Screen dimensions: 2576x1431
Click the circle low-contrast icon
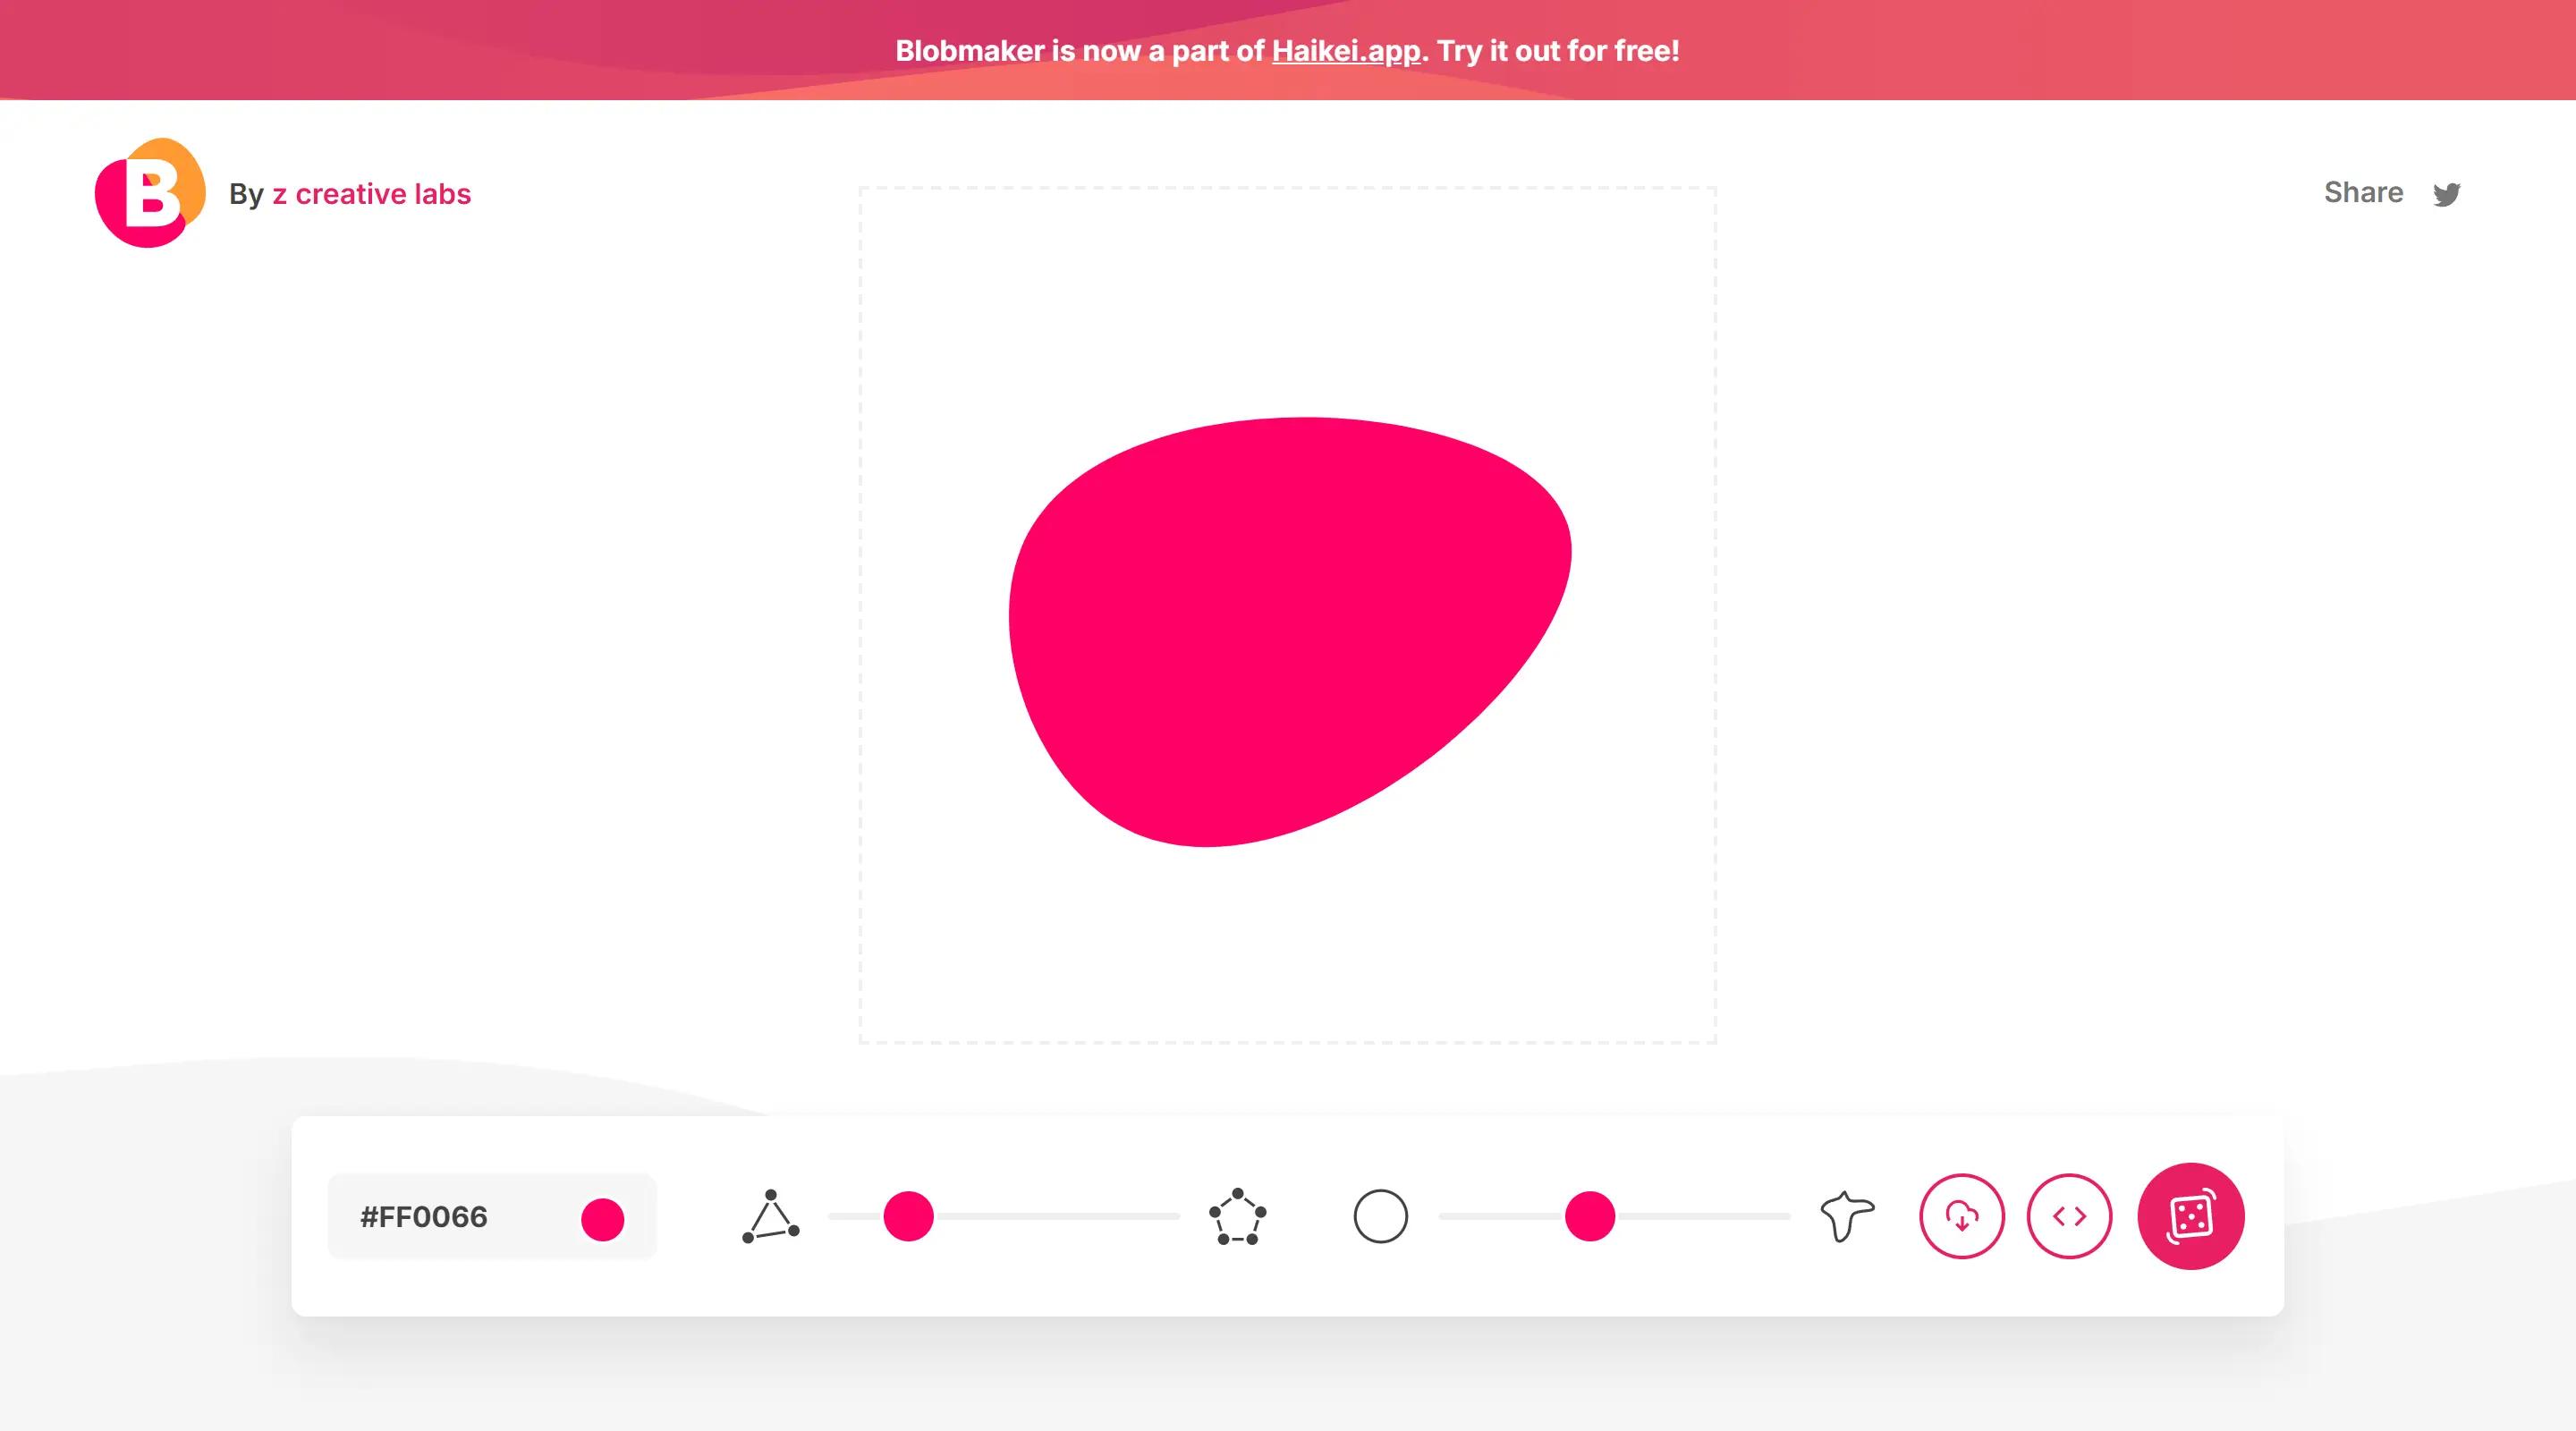click(1380, 1216)
